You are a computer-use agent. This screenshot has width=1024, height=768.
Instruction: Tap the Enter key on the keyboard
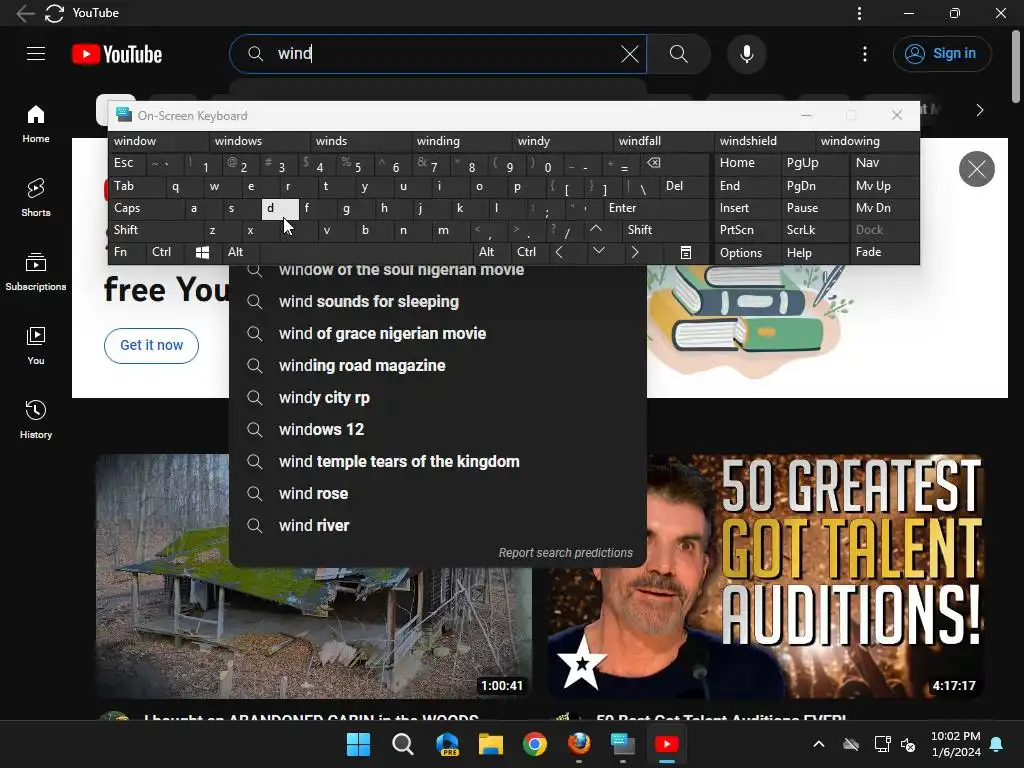656,208
